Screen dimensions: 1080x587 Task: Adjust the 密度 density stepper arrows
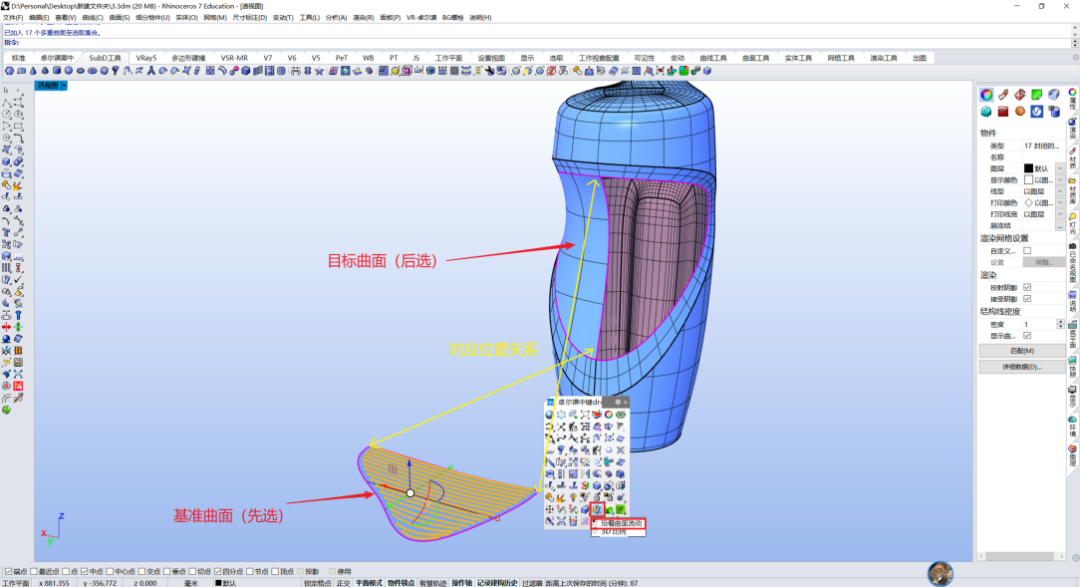1061,325
